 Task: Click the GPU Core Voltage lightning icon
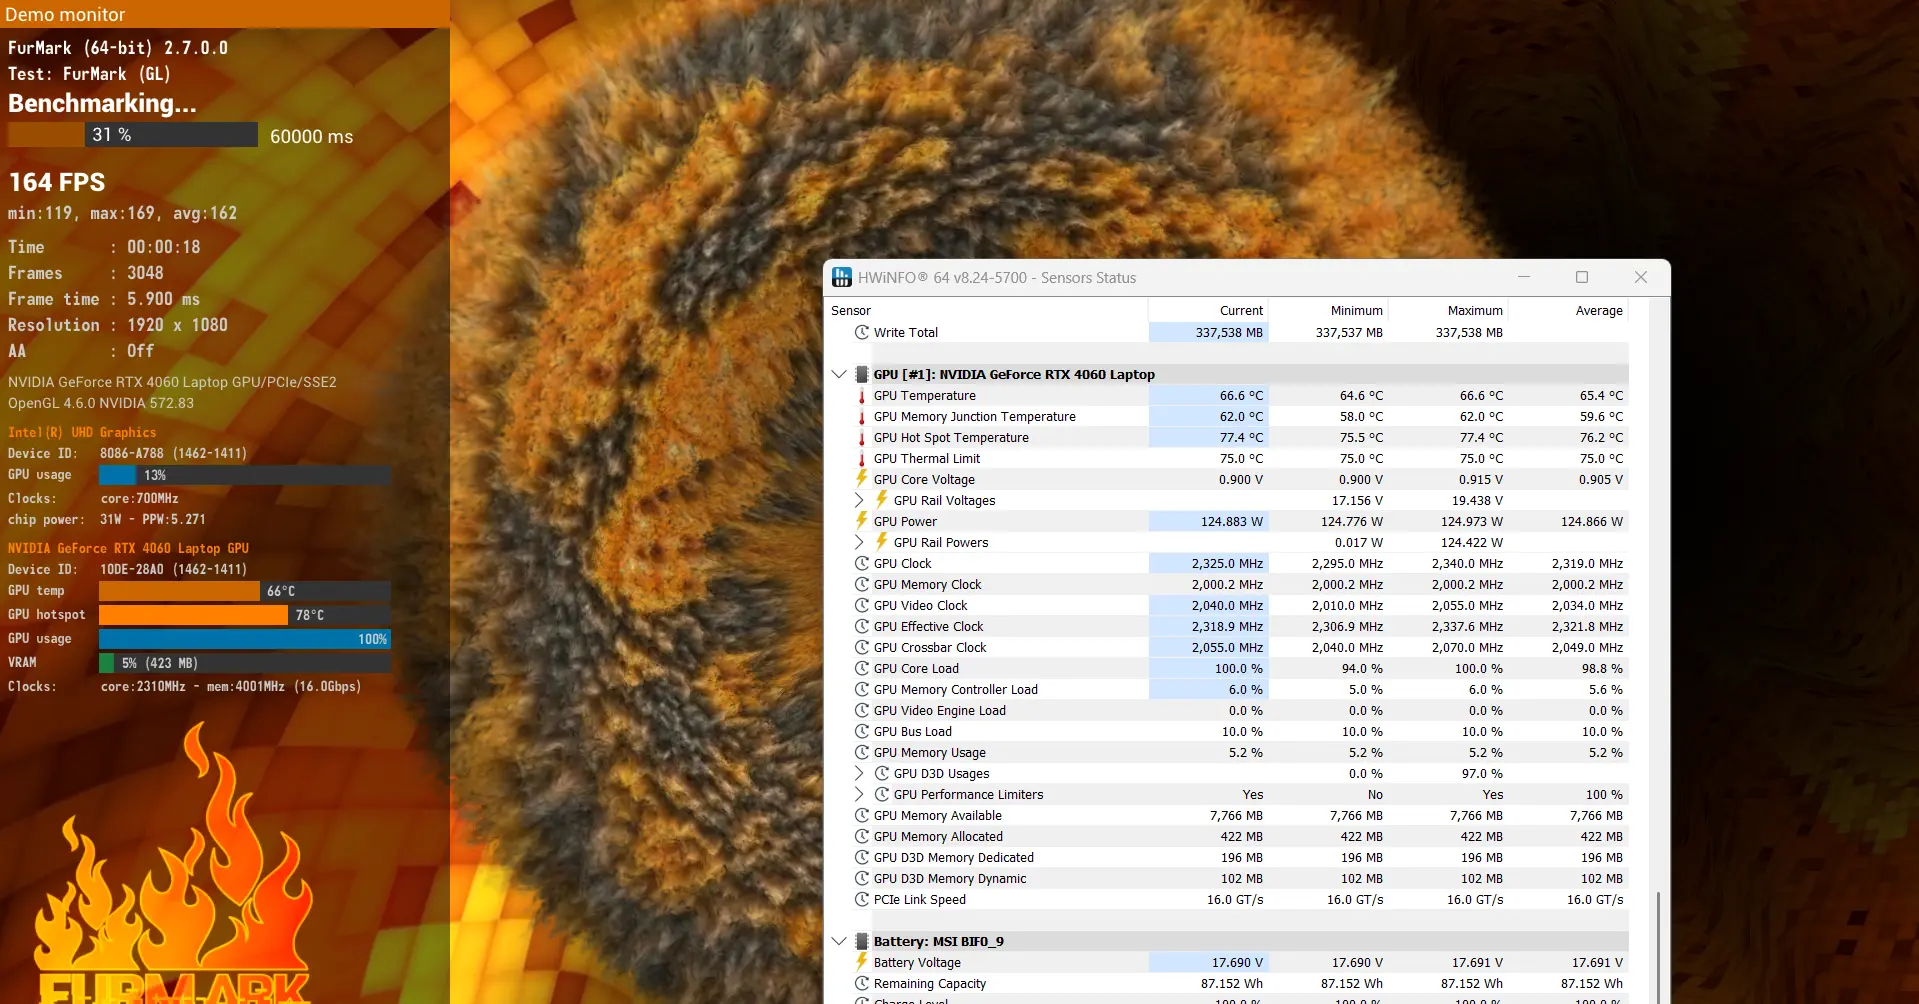[861, 479]
